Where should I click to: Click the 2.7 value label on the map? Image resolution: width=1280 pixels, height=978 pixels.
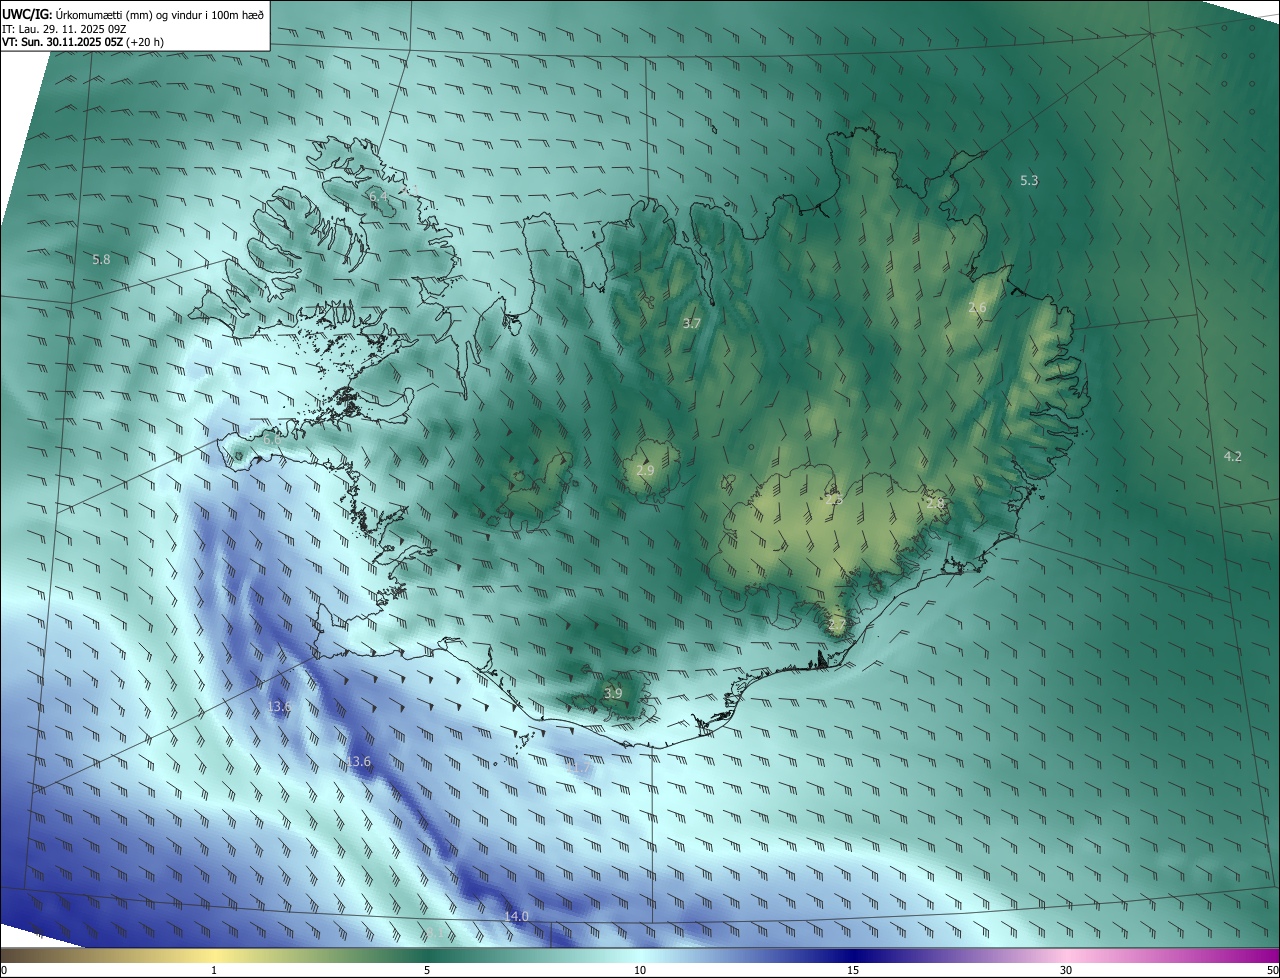click(837, 625)
